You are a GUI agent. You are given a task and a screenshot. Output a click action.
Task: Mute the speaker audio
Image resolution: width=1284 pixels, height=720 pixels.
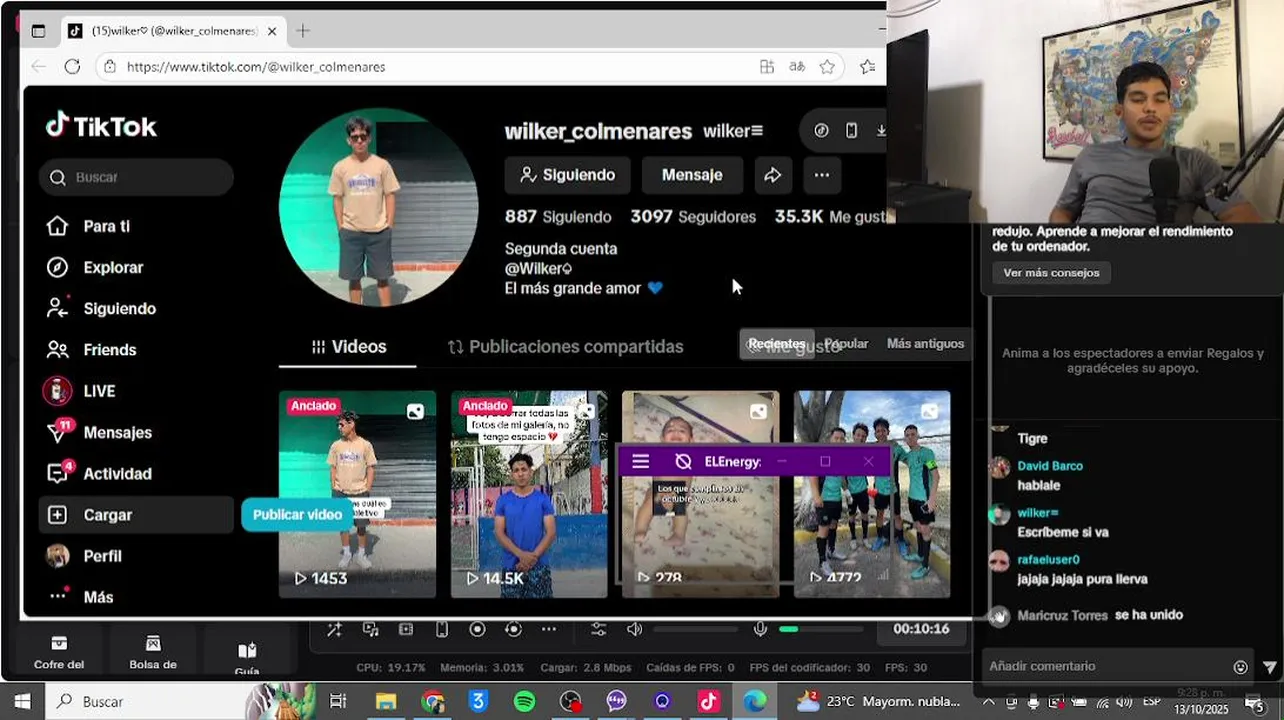pyautogui.click(x=634, y=629)
